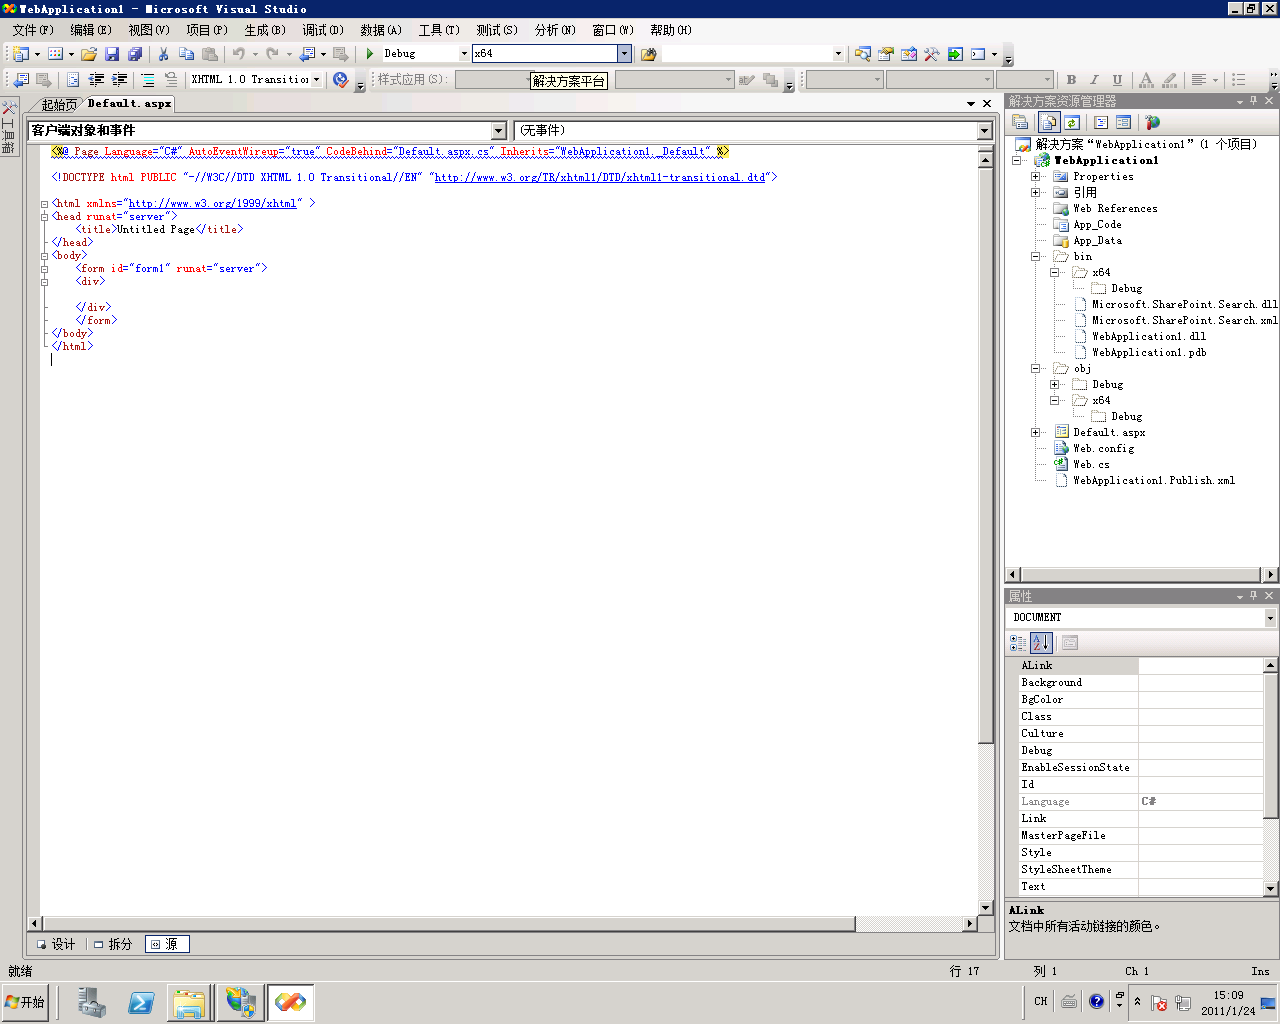
Task: Open the x64 solution platform dropdown
Action: [624, 54]
